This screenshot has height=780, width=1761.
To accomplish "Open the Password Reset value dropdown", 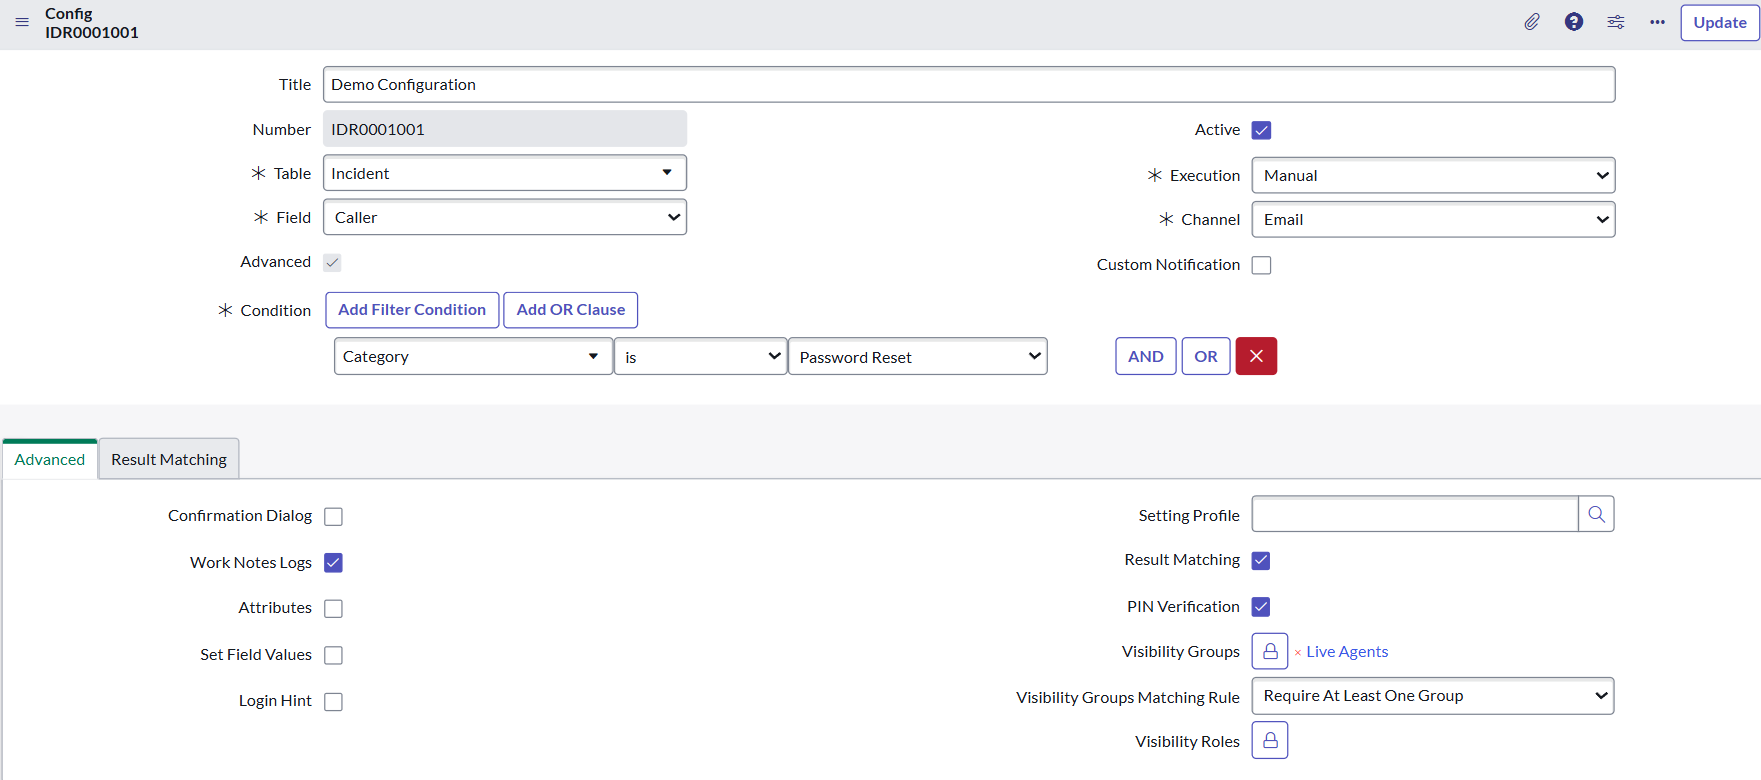I will (x=918, y=356).
